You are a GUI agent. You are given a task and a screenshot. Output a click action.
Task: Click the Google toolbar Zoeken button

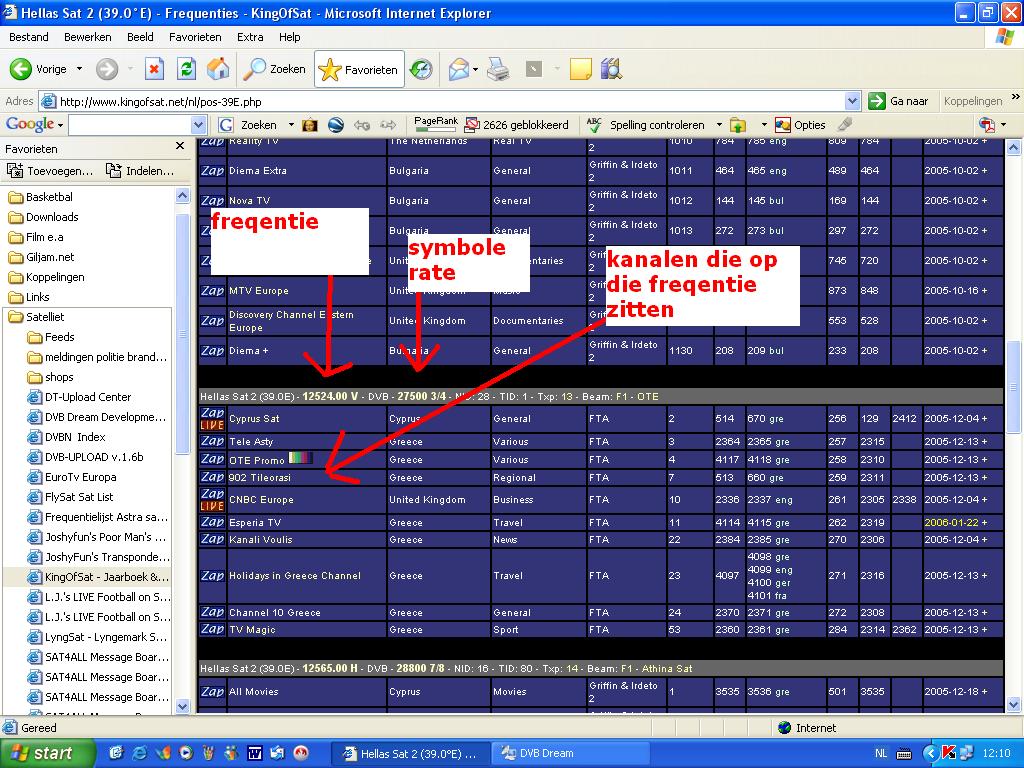(248, 125)
